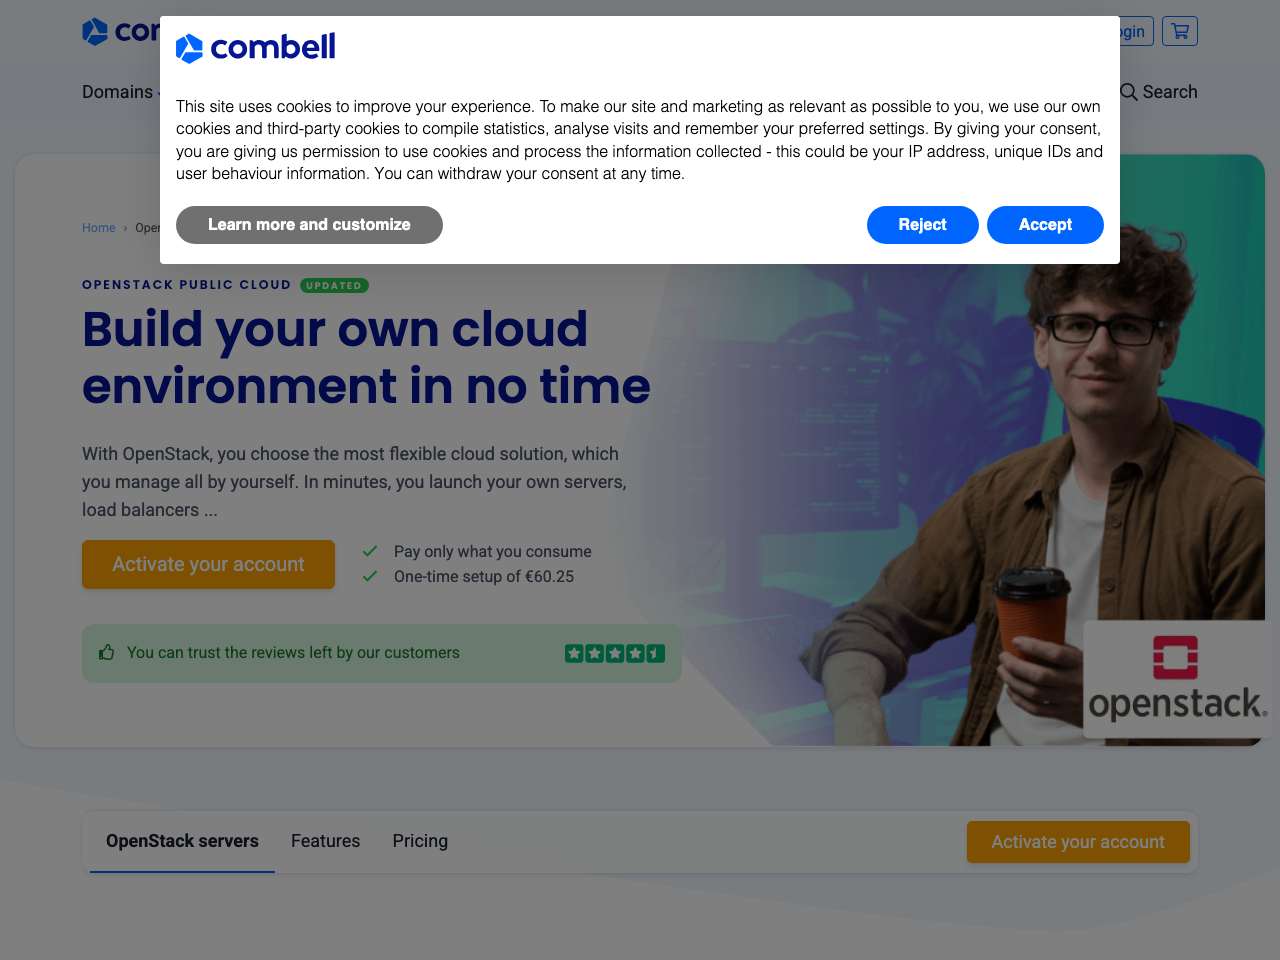Click the magnifying glass Search icon
This screenshot has width=1280, height=960.
point(1129,91)
